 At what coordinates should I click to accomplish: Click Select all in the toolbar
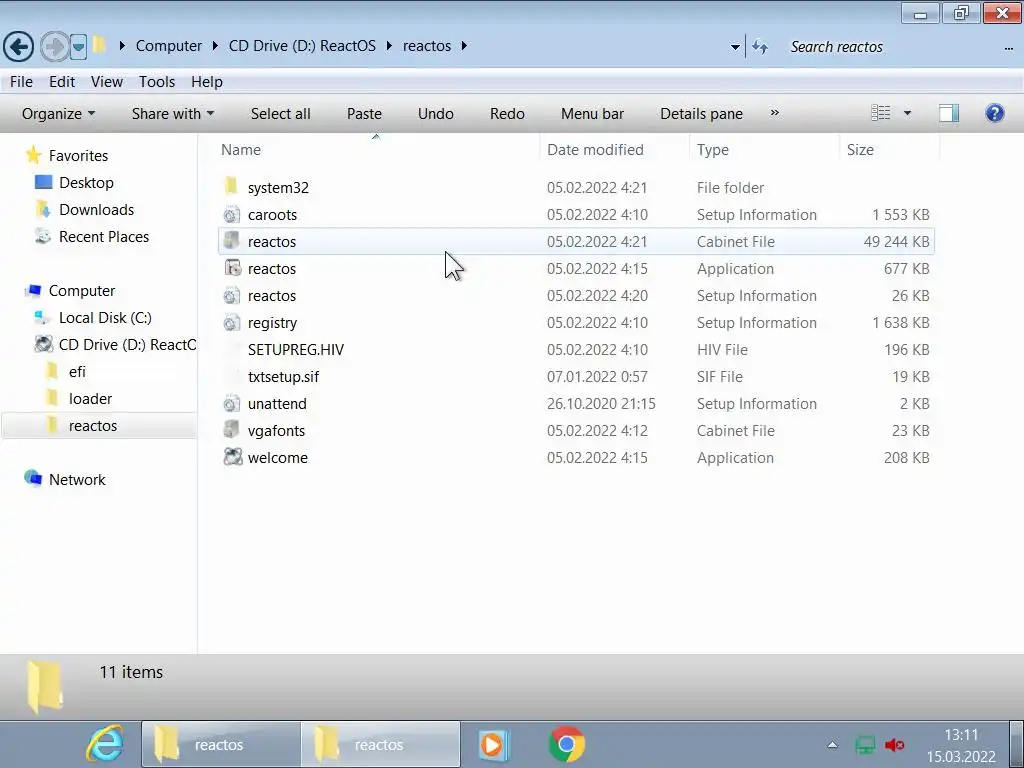tap(281, 114)
